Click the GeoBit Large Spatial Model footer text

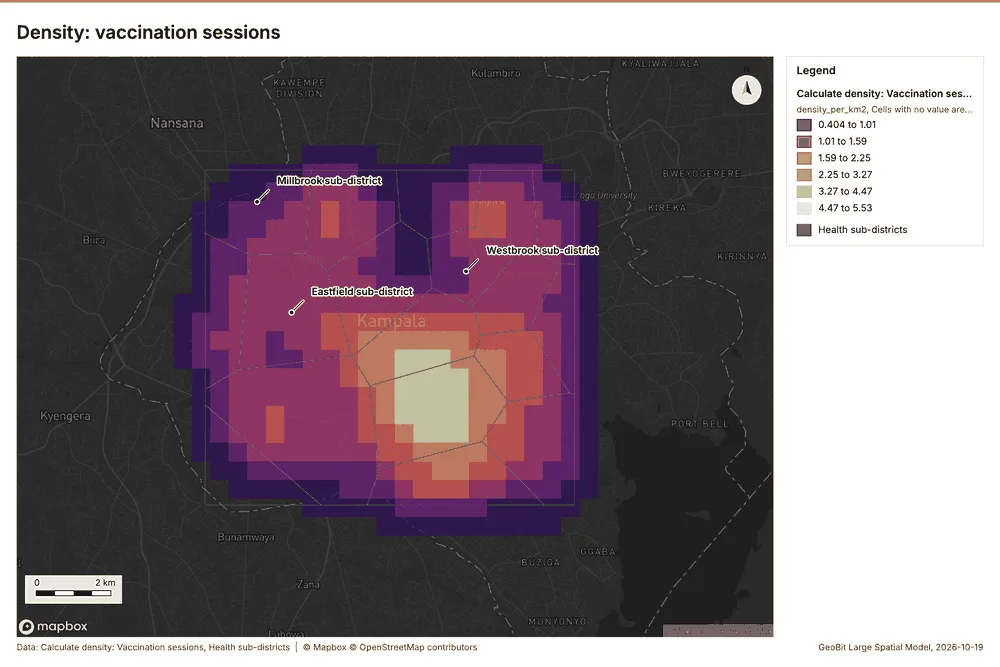pos(901,647)
